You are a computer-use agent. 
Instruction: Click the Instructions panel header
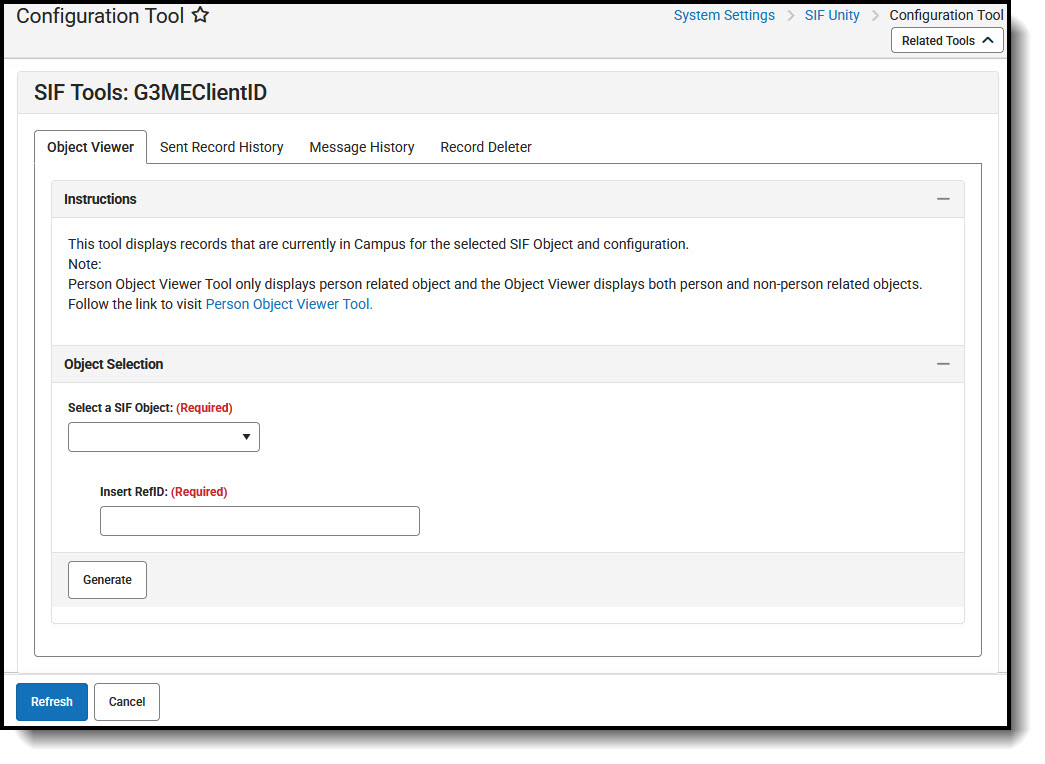coord(100,198)
